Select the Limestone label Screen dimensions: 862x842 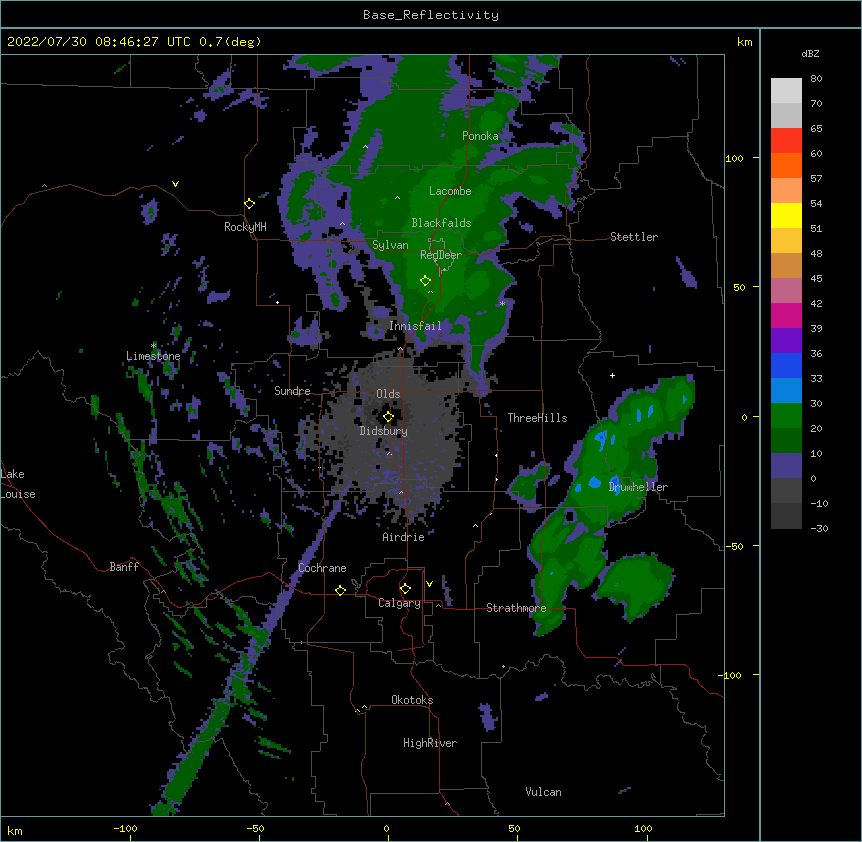pyautogui.click(x=153, y=356)
